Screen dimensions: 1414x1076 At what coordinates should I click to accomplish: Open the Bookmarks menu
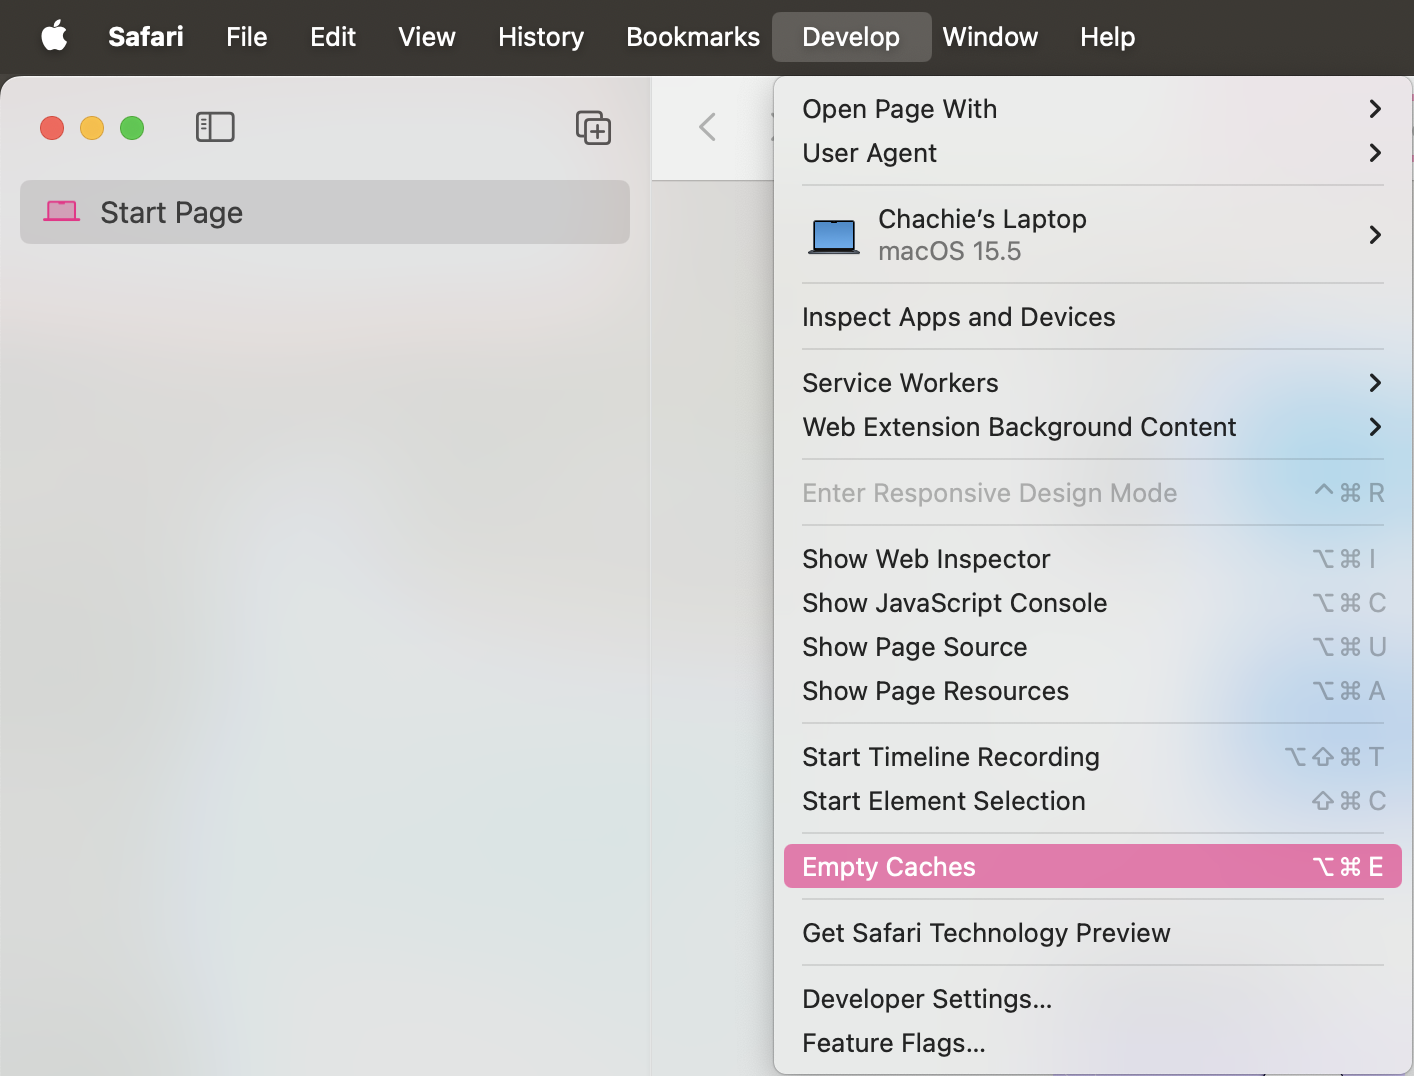(693, 37)
